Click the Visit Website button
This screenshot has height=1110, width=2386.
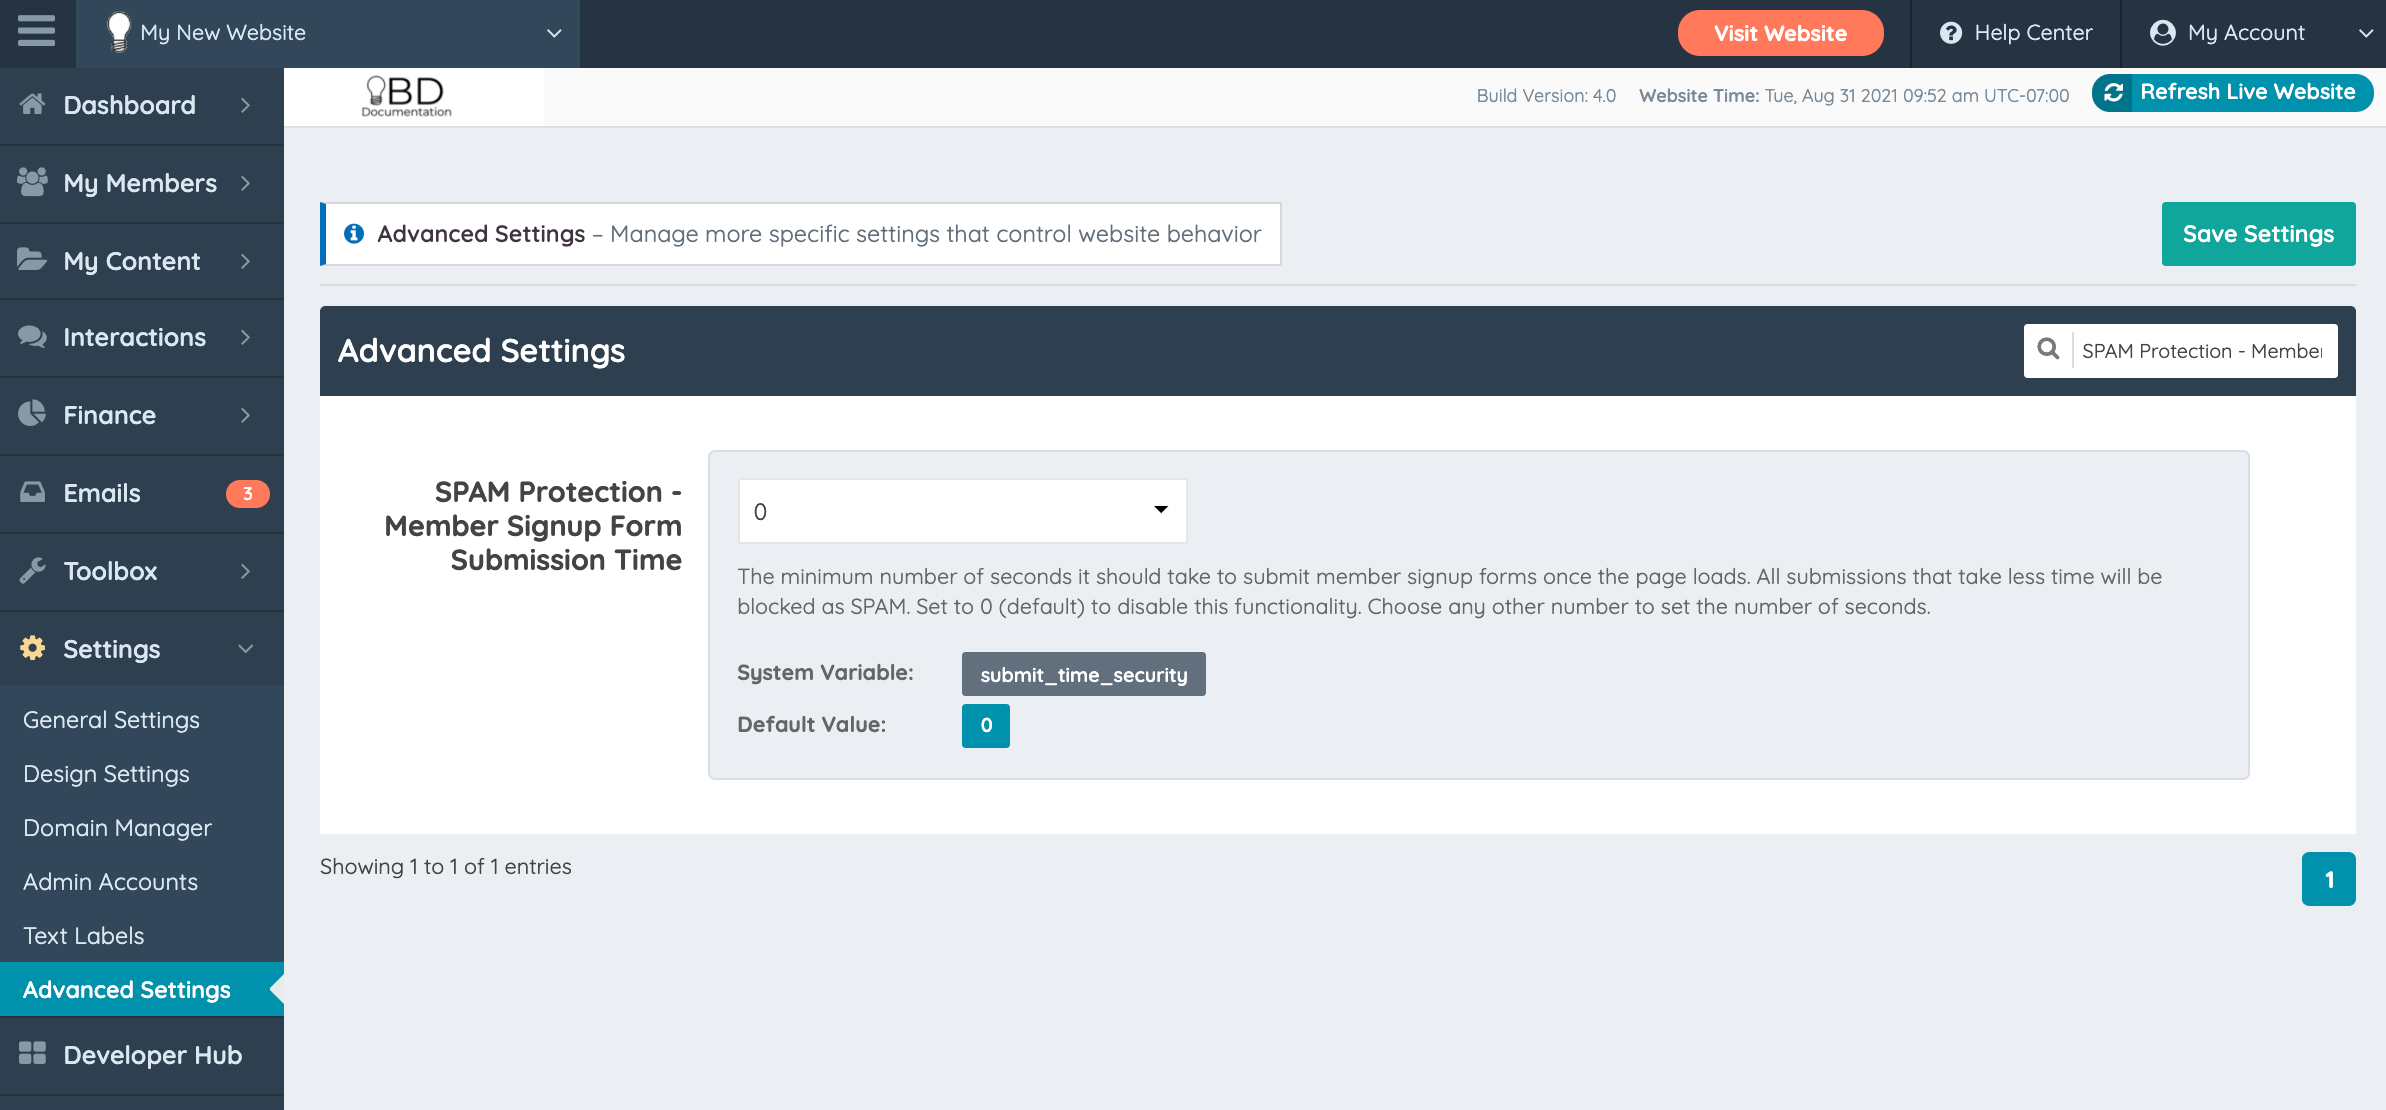point(1780,33)
